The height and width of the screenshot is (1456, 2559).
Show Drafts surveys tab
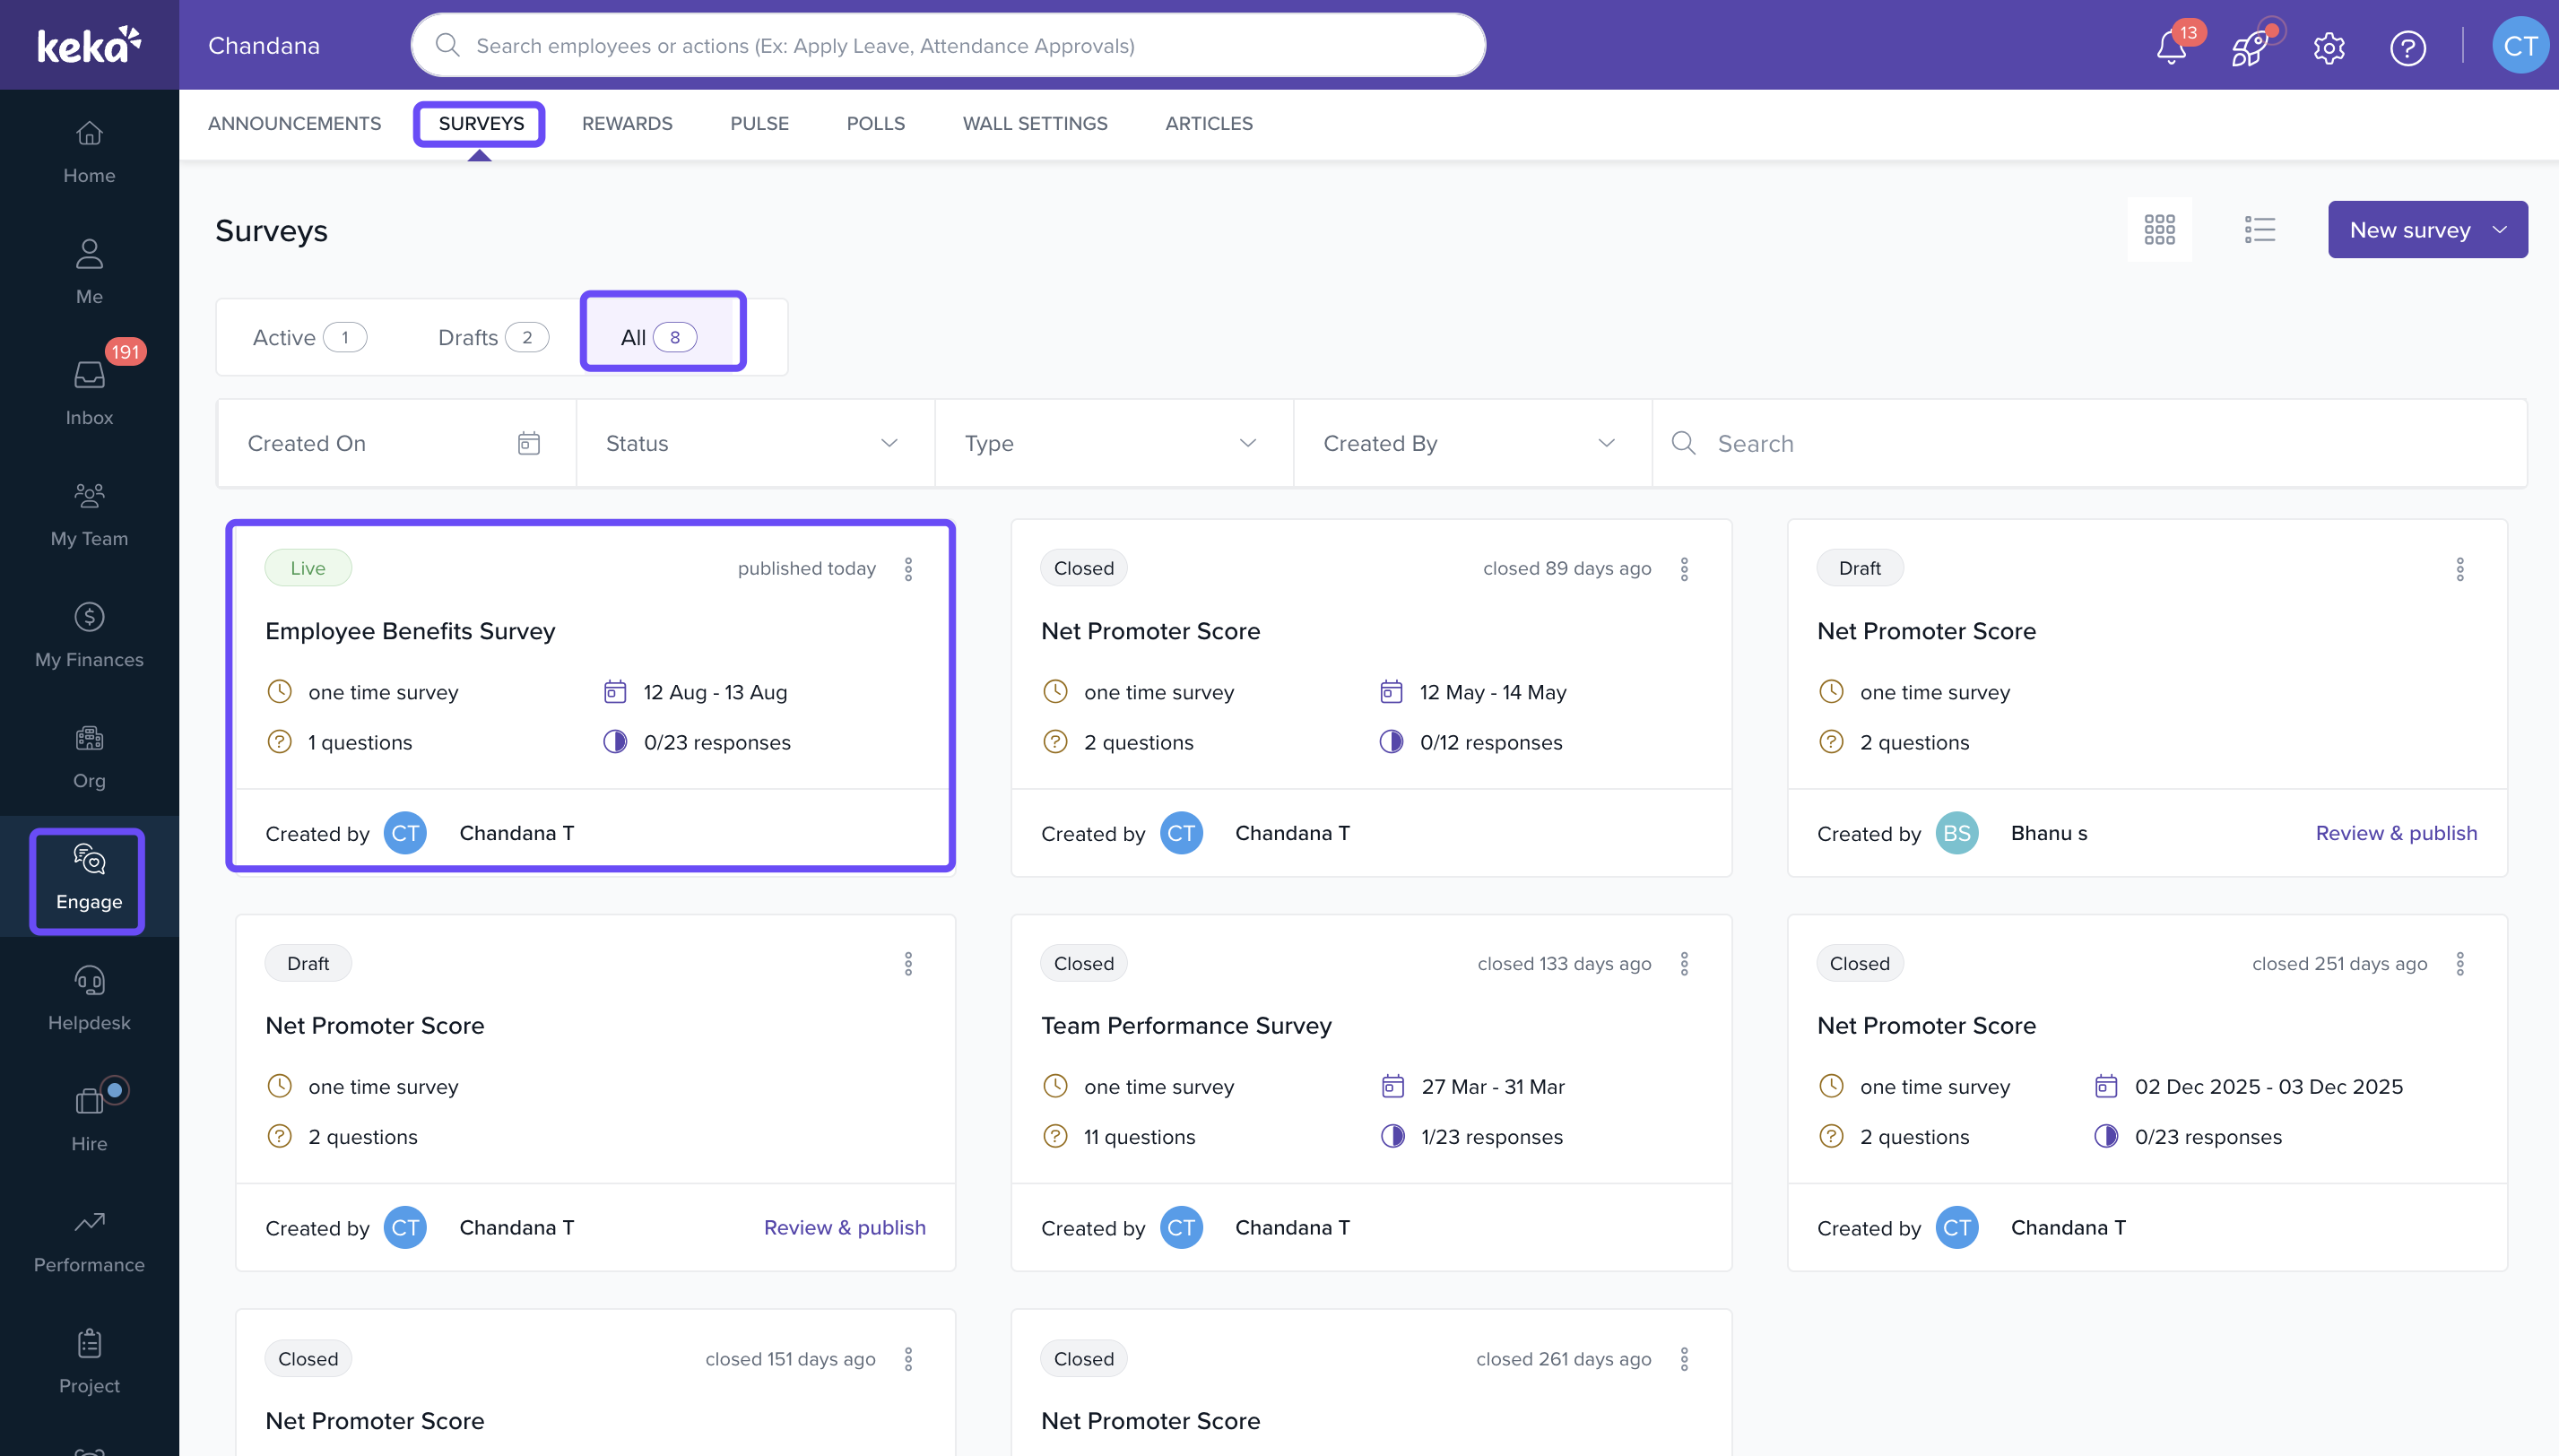(x=493, y=337)
